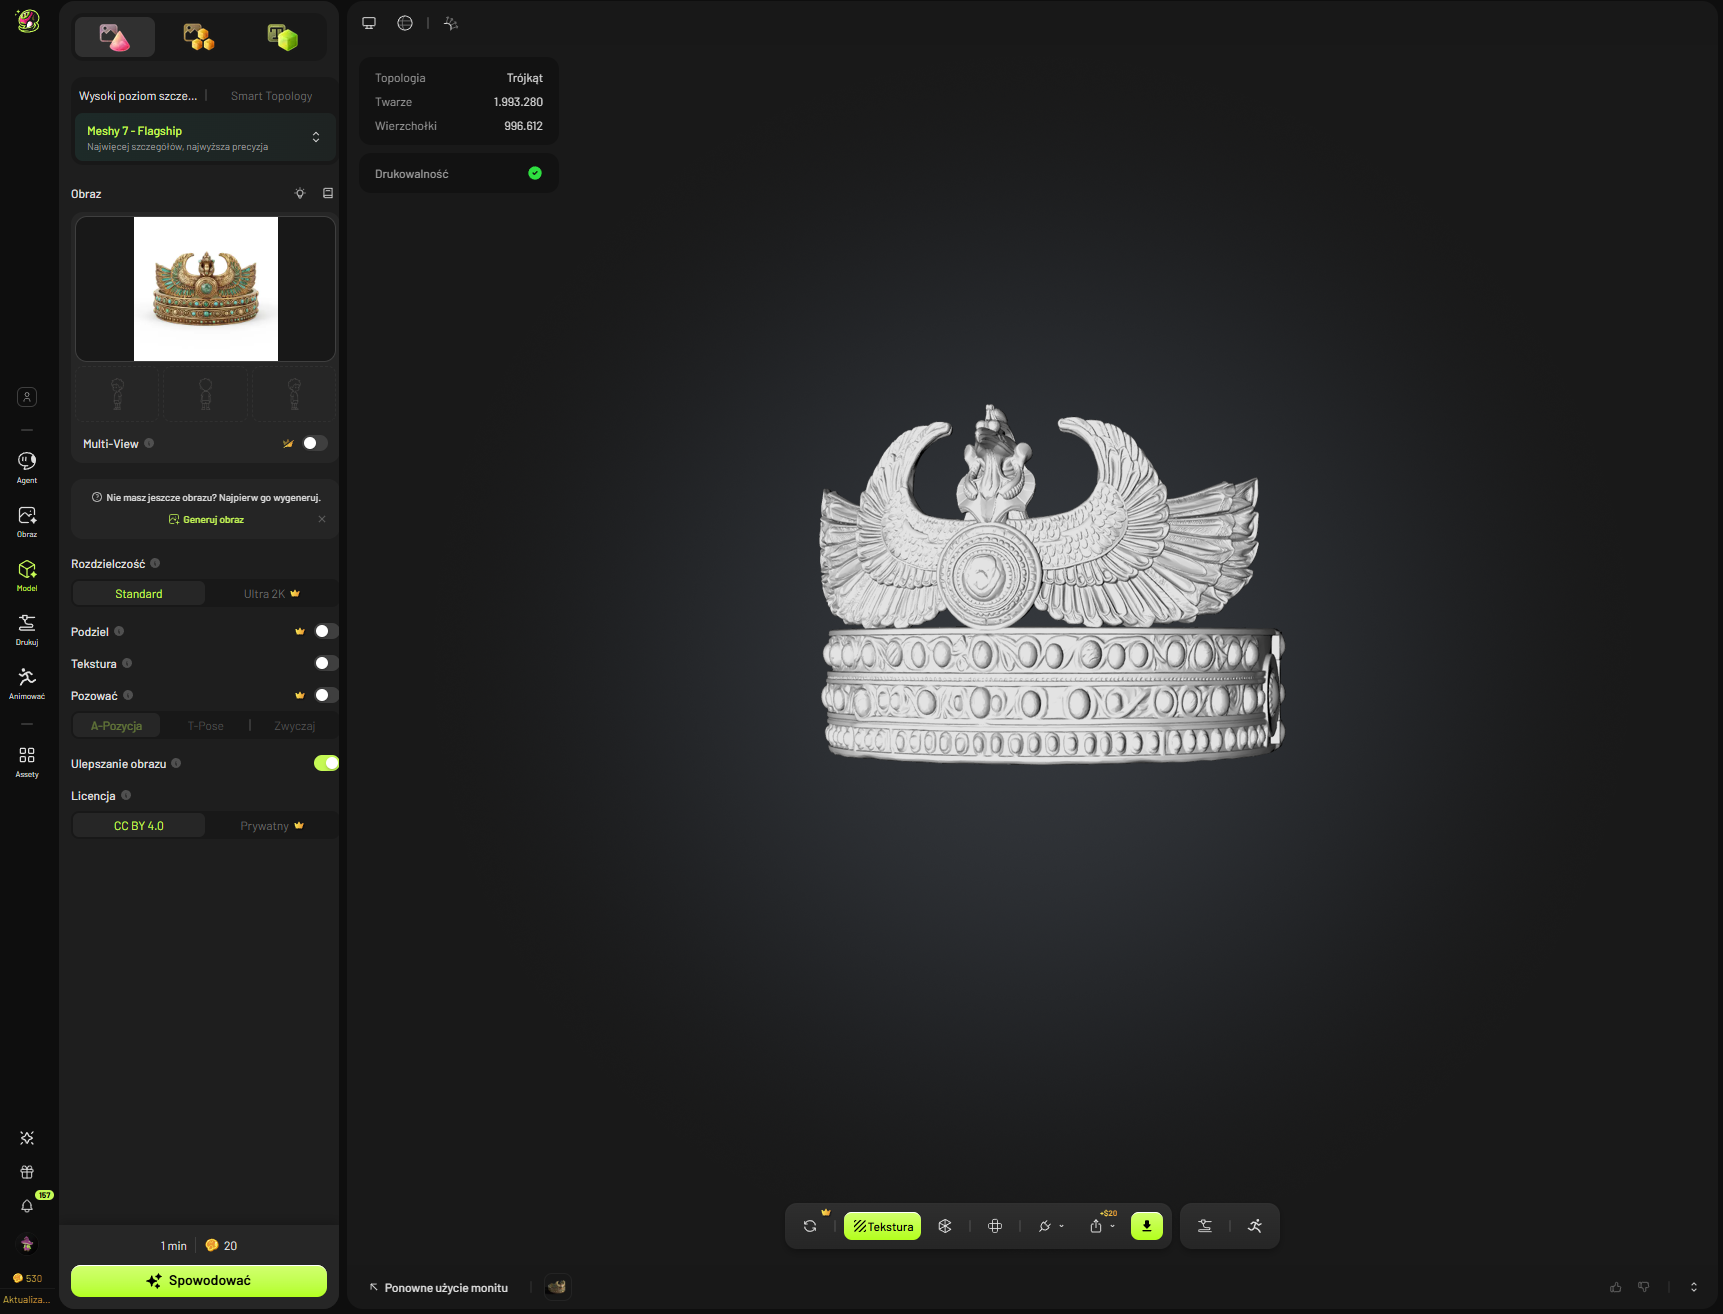Toggle the Multi-View switch
Screen dimensions: 1723x1314
(x=315, y=443)
